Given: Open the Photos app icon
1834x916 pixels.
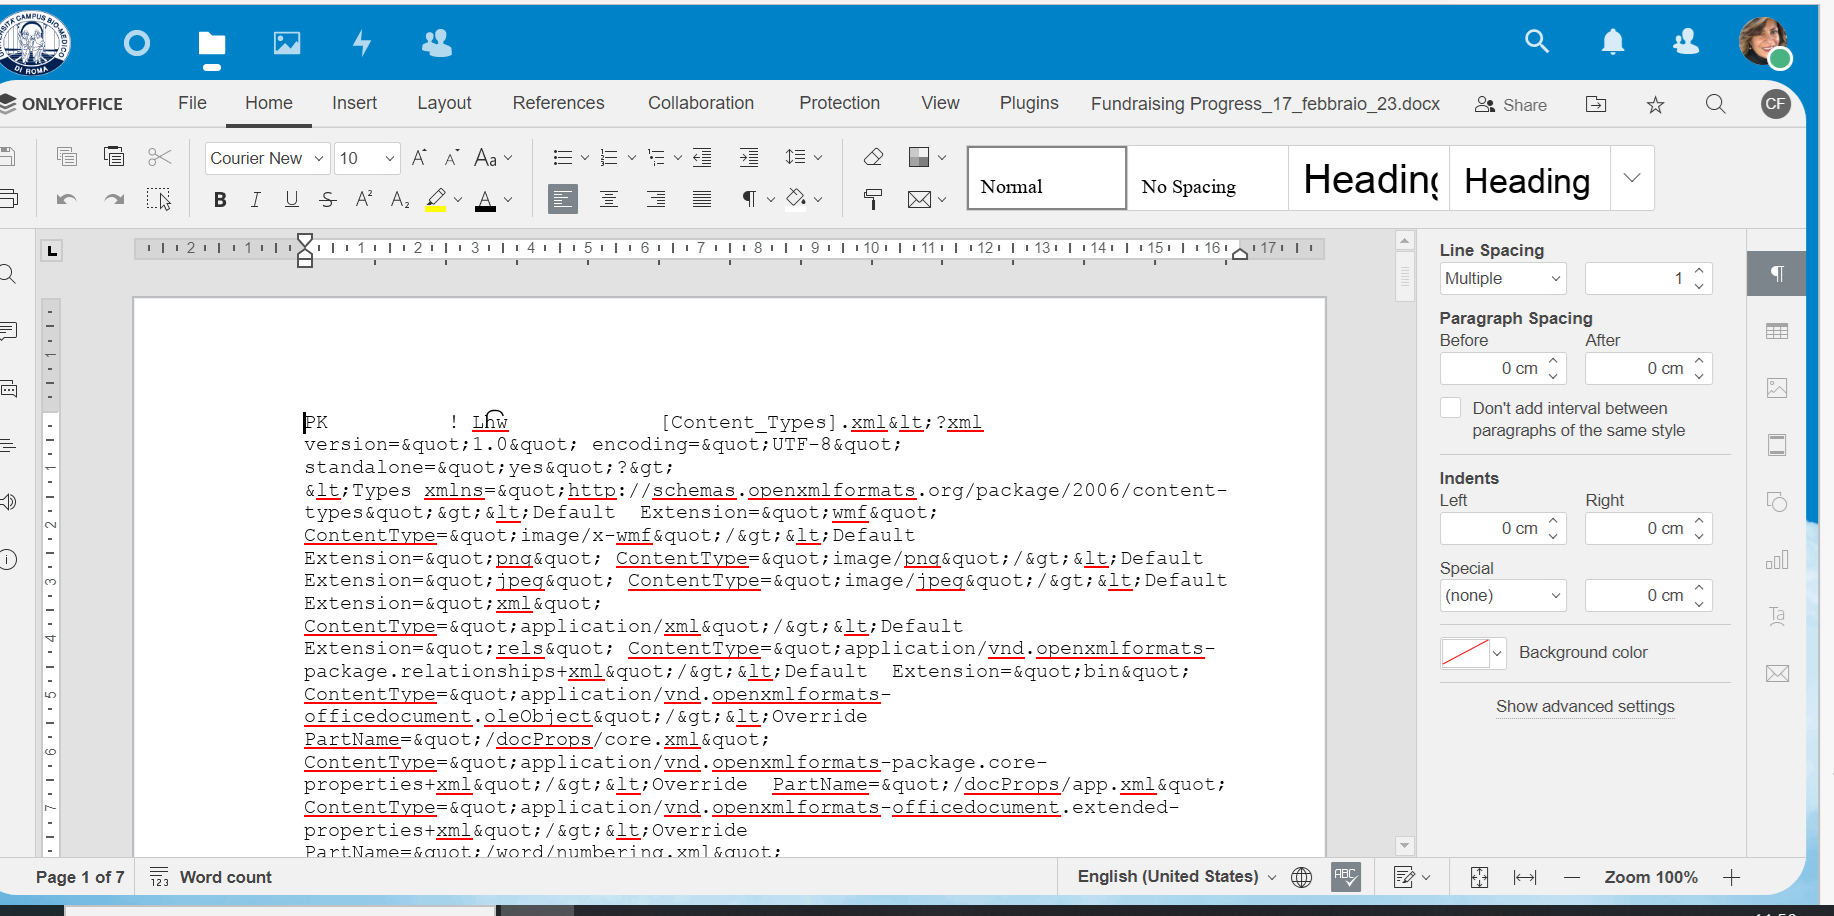Looking at the screenshot, I should (287, 43).
